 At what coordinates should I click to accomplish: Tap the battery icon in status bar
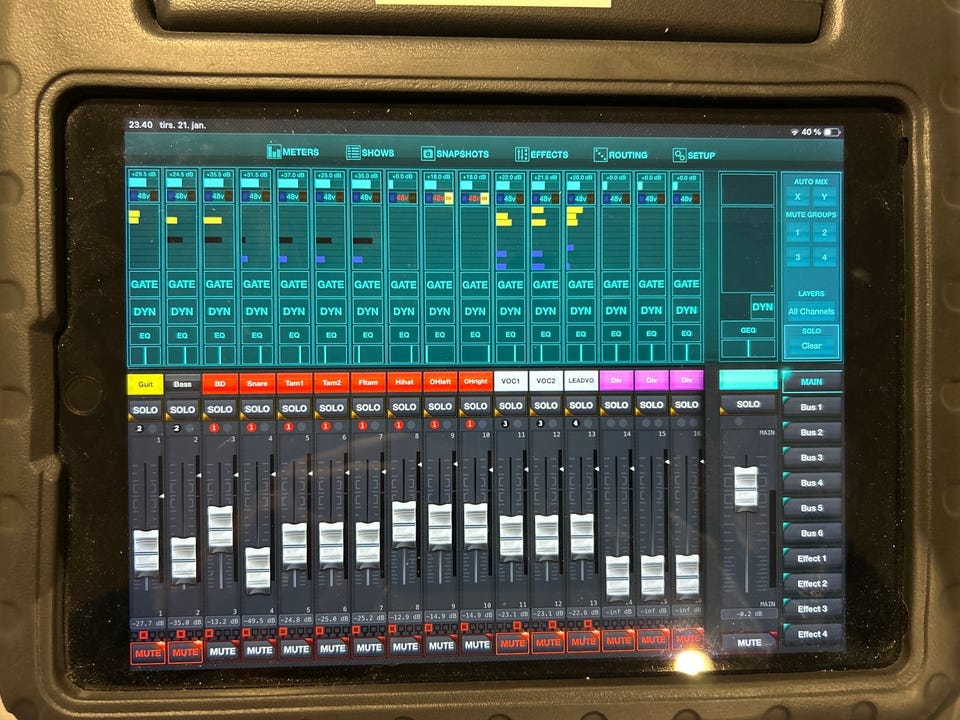831,132
